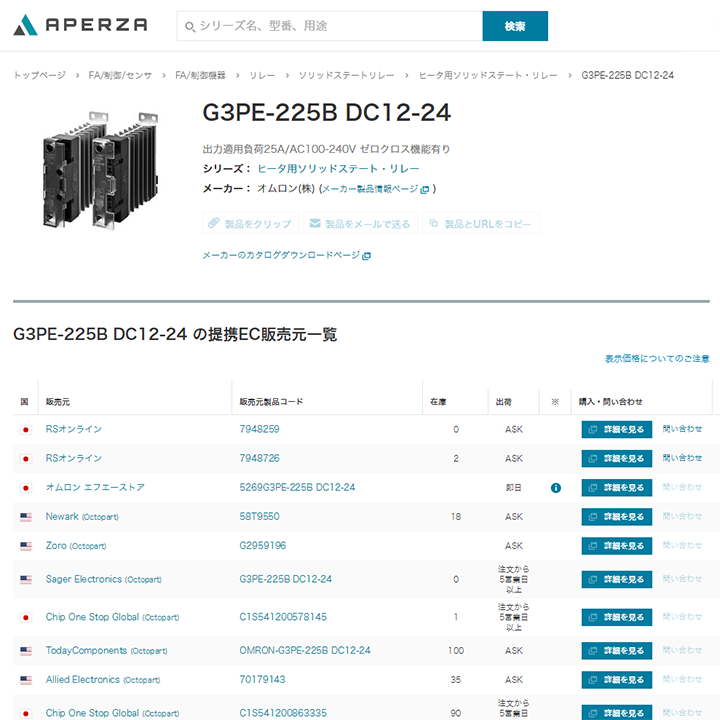Click 表示価格についてのご注意 link

click(x=657, y=358)
